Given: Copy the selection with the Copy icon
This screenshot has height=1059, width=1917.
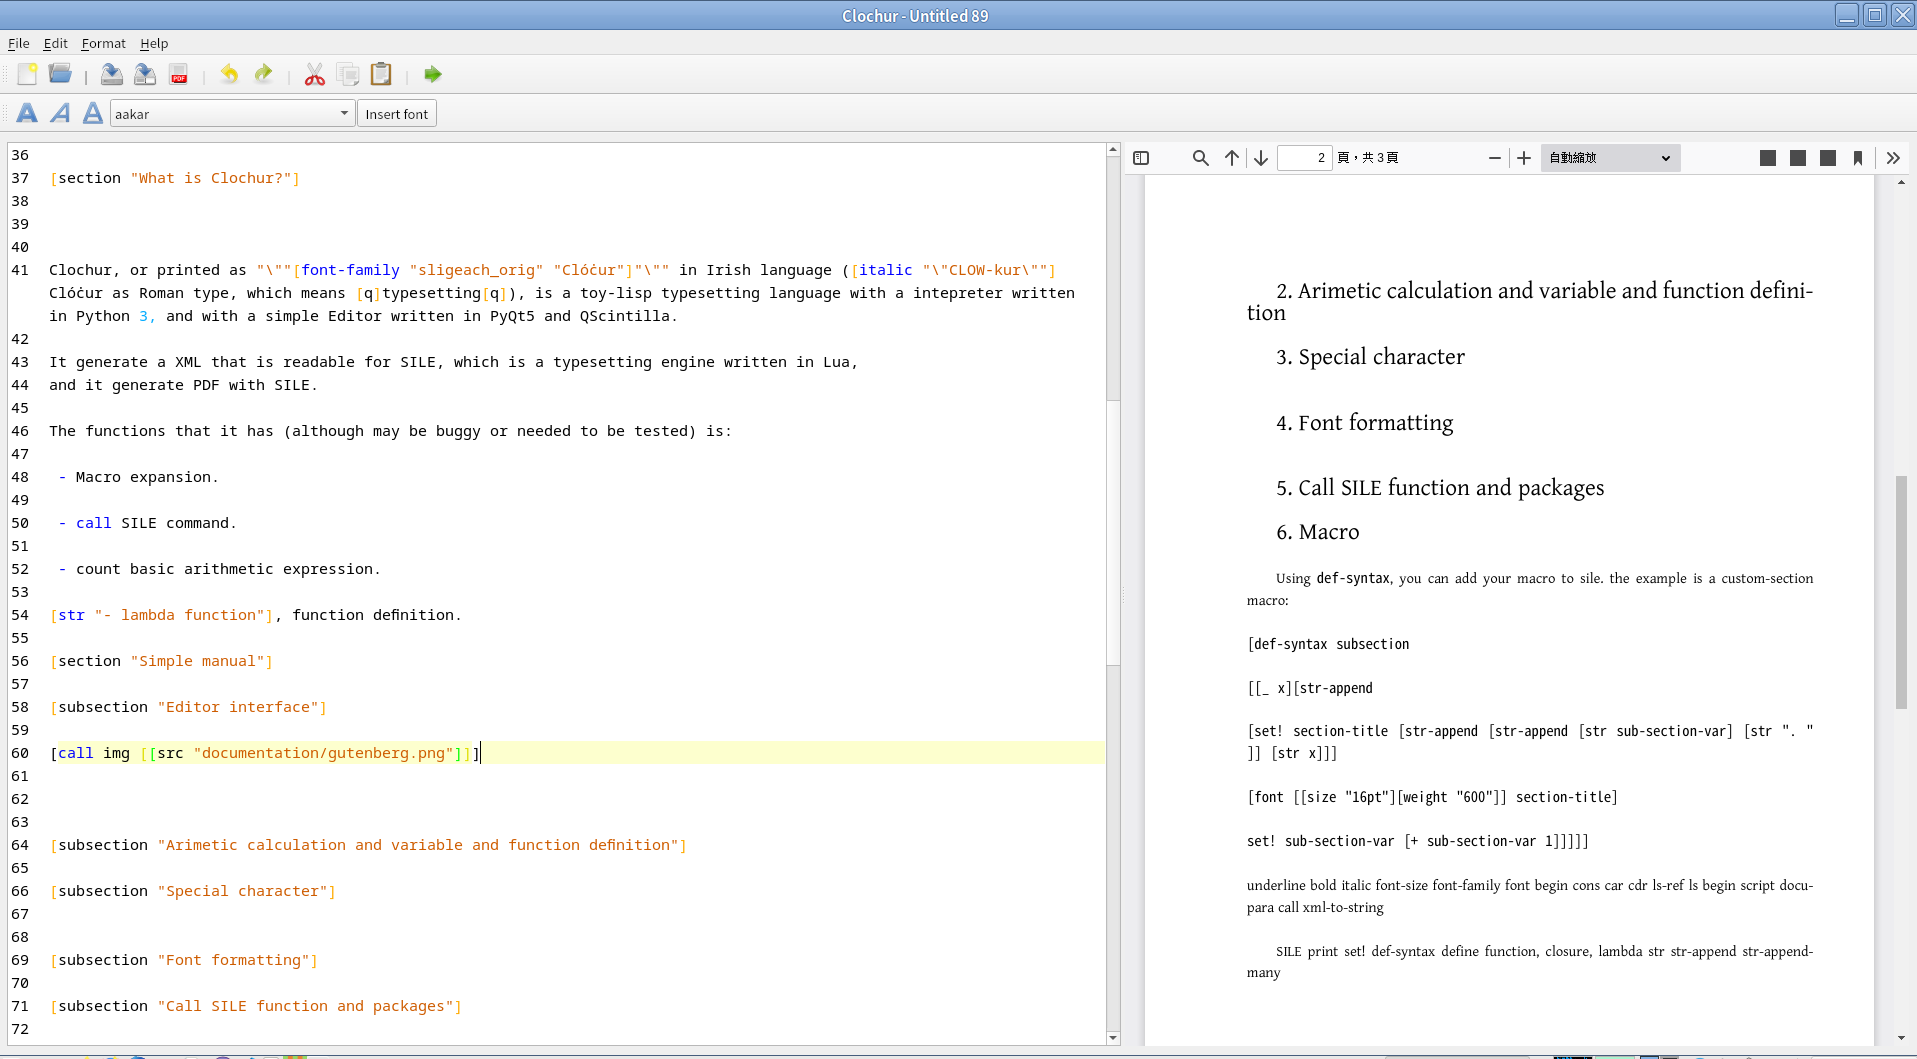Looking at the screenshot, I should pyautogui.click(x=347, y=74).
